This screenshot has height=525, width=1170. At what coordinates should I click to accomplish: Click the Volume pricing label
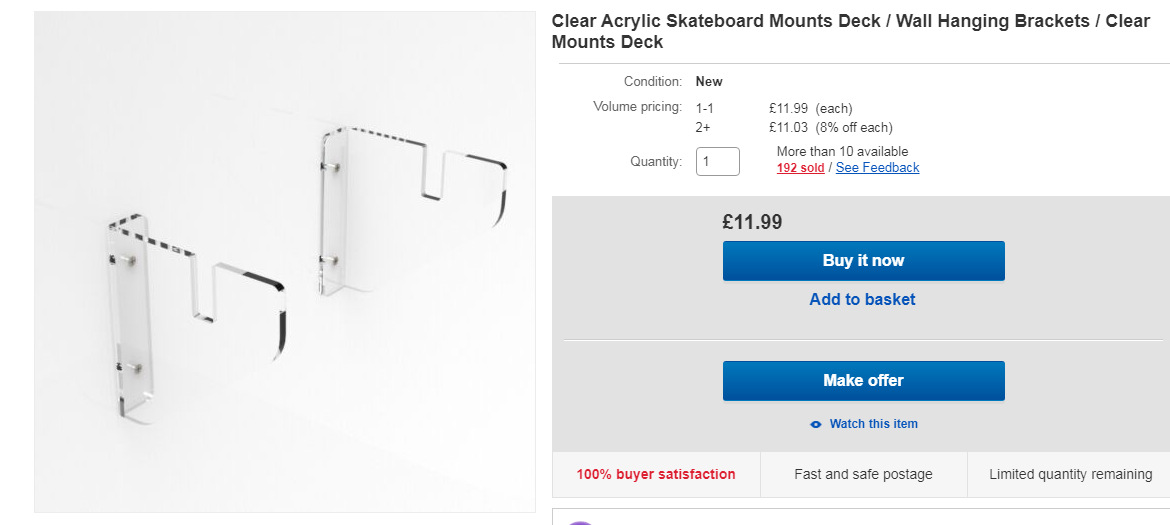click(637, 107)
